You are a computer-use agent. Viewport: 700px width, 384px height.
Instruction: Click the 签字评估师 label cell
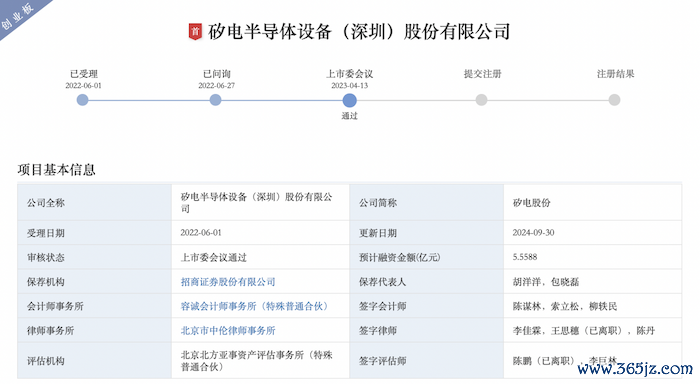(427, 361)
